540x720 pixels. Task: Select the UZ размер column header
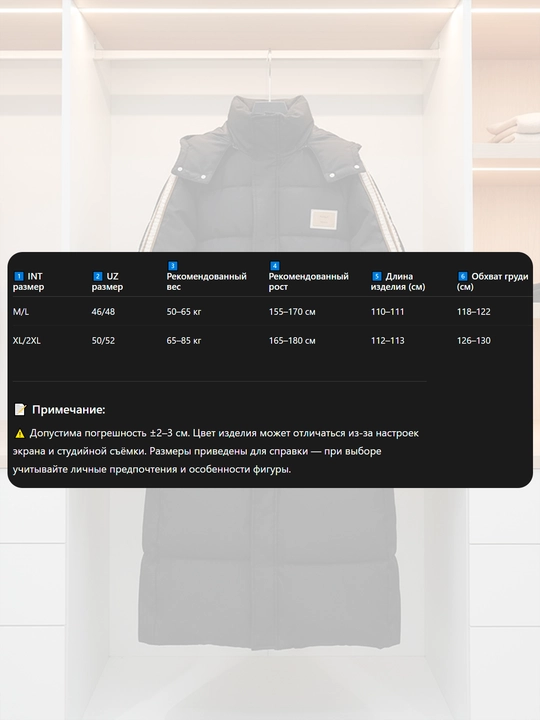107,281
